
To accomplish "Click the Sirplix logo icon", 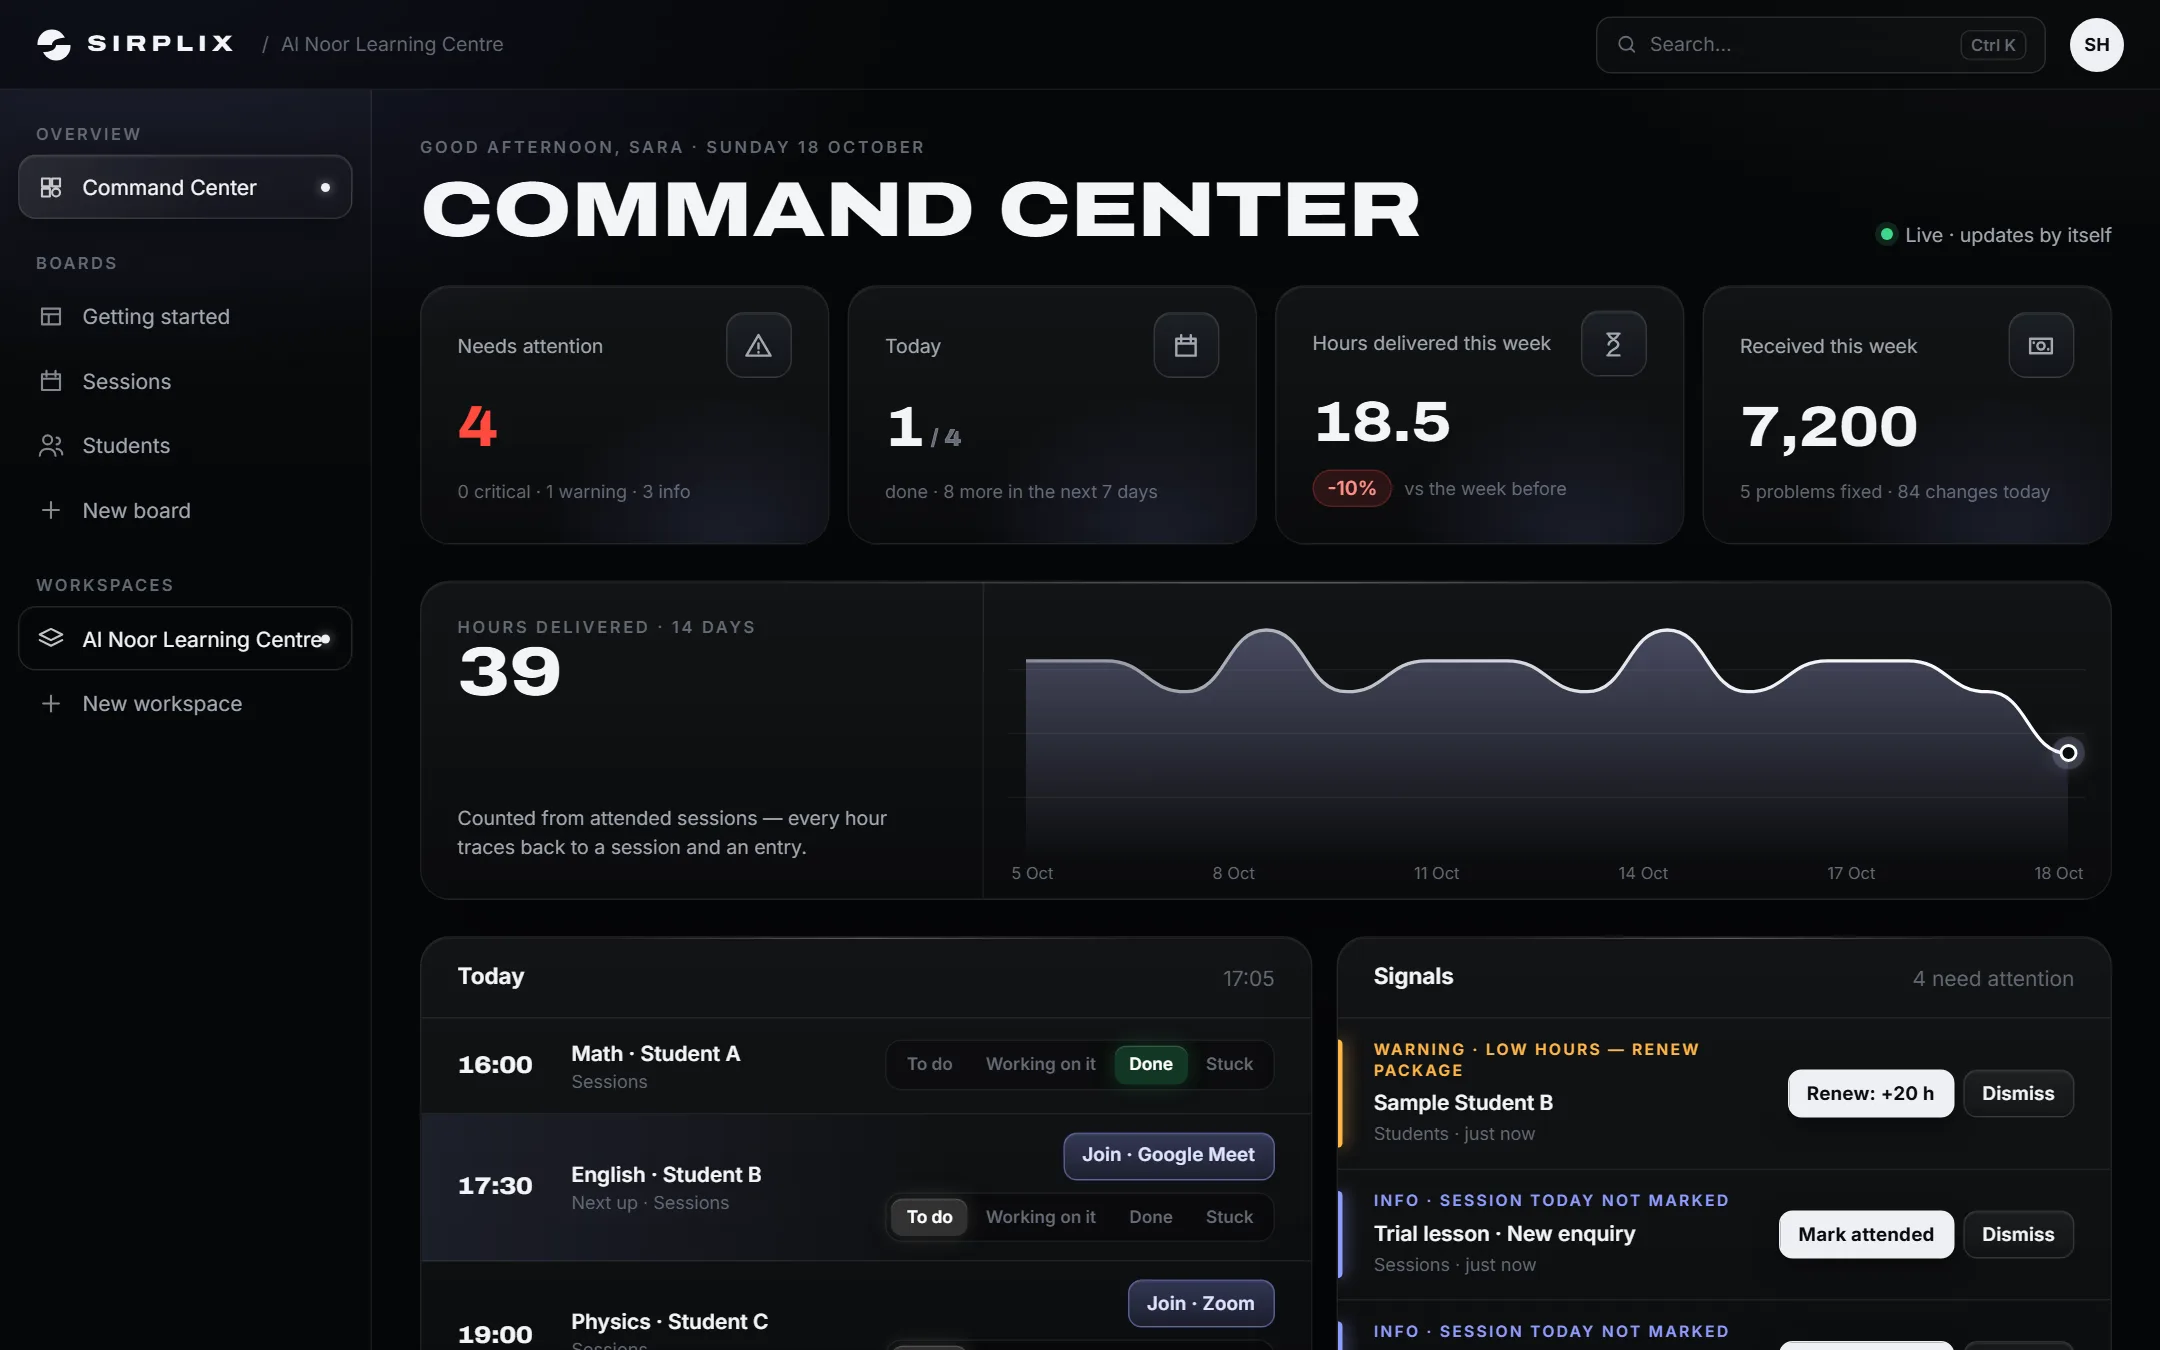I will [x=54, y=44].
